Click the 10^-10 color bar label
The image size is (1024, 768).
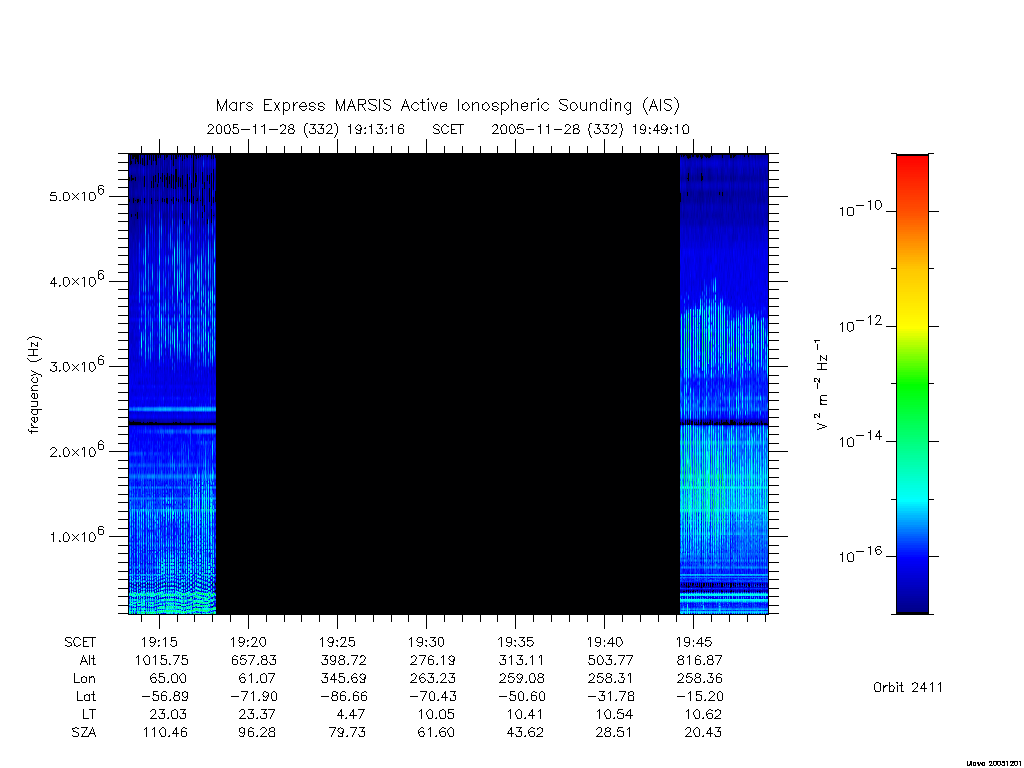[x=860, y=209]
